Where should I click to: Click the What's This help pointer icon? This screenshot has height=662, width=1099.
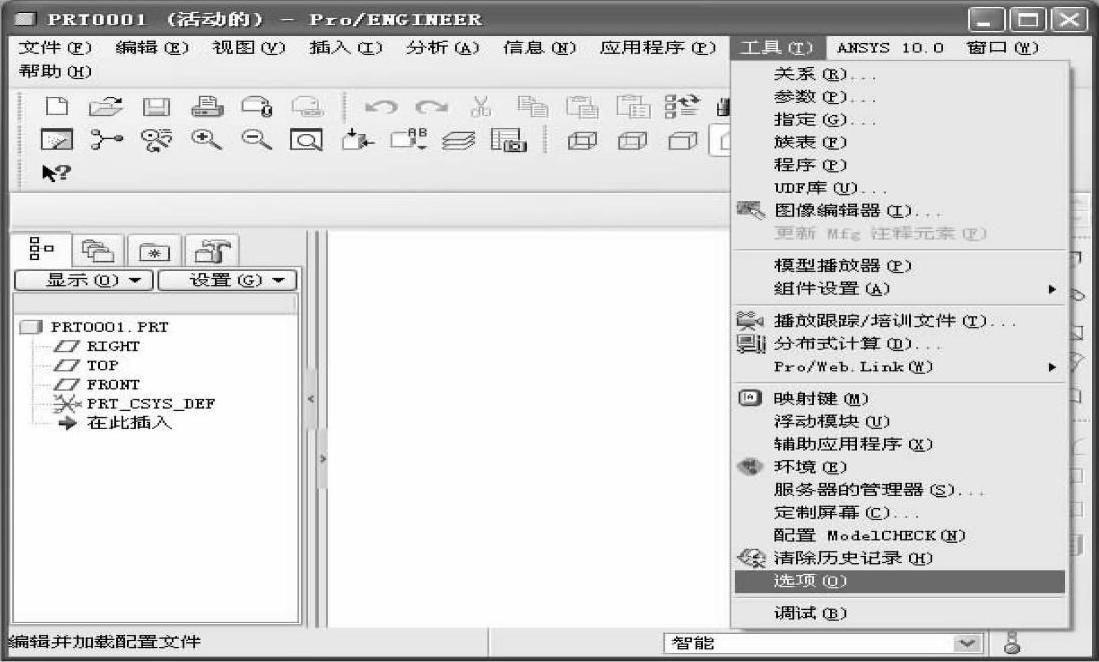coord(56,172)
